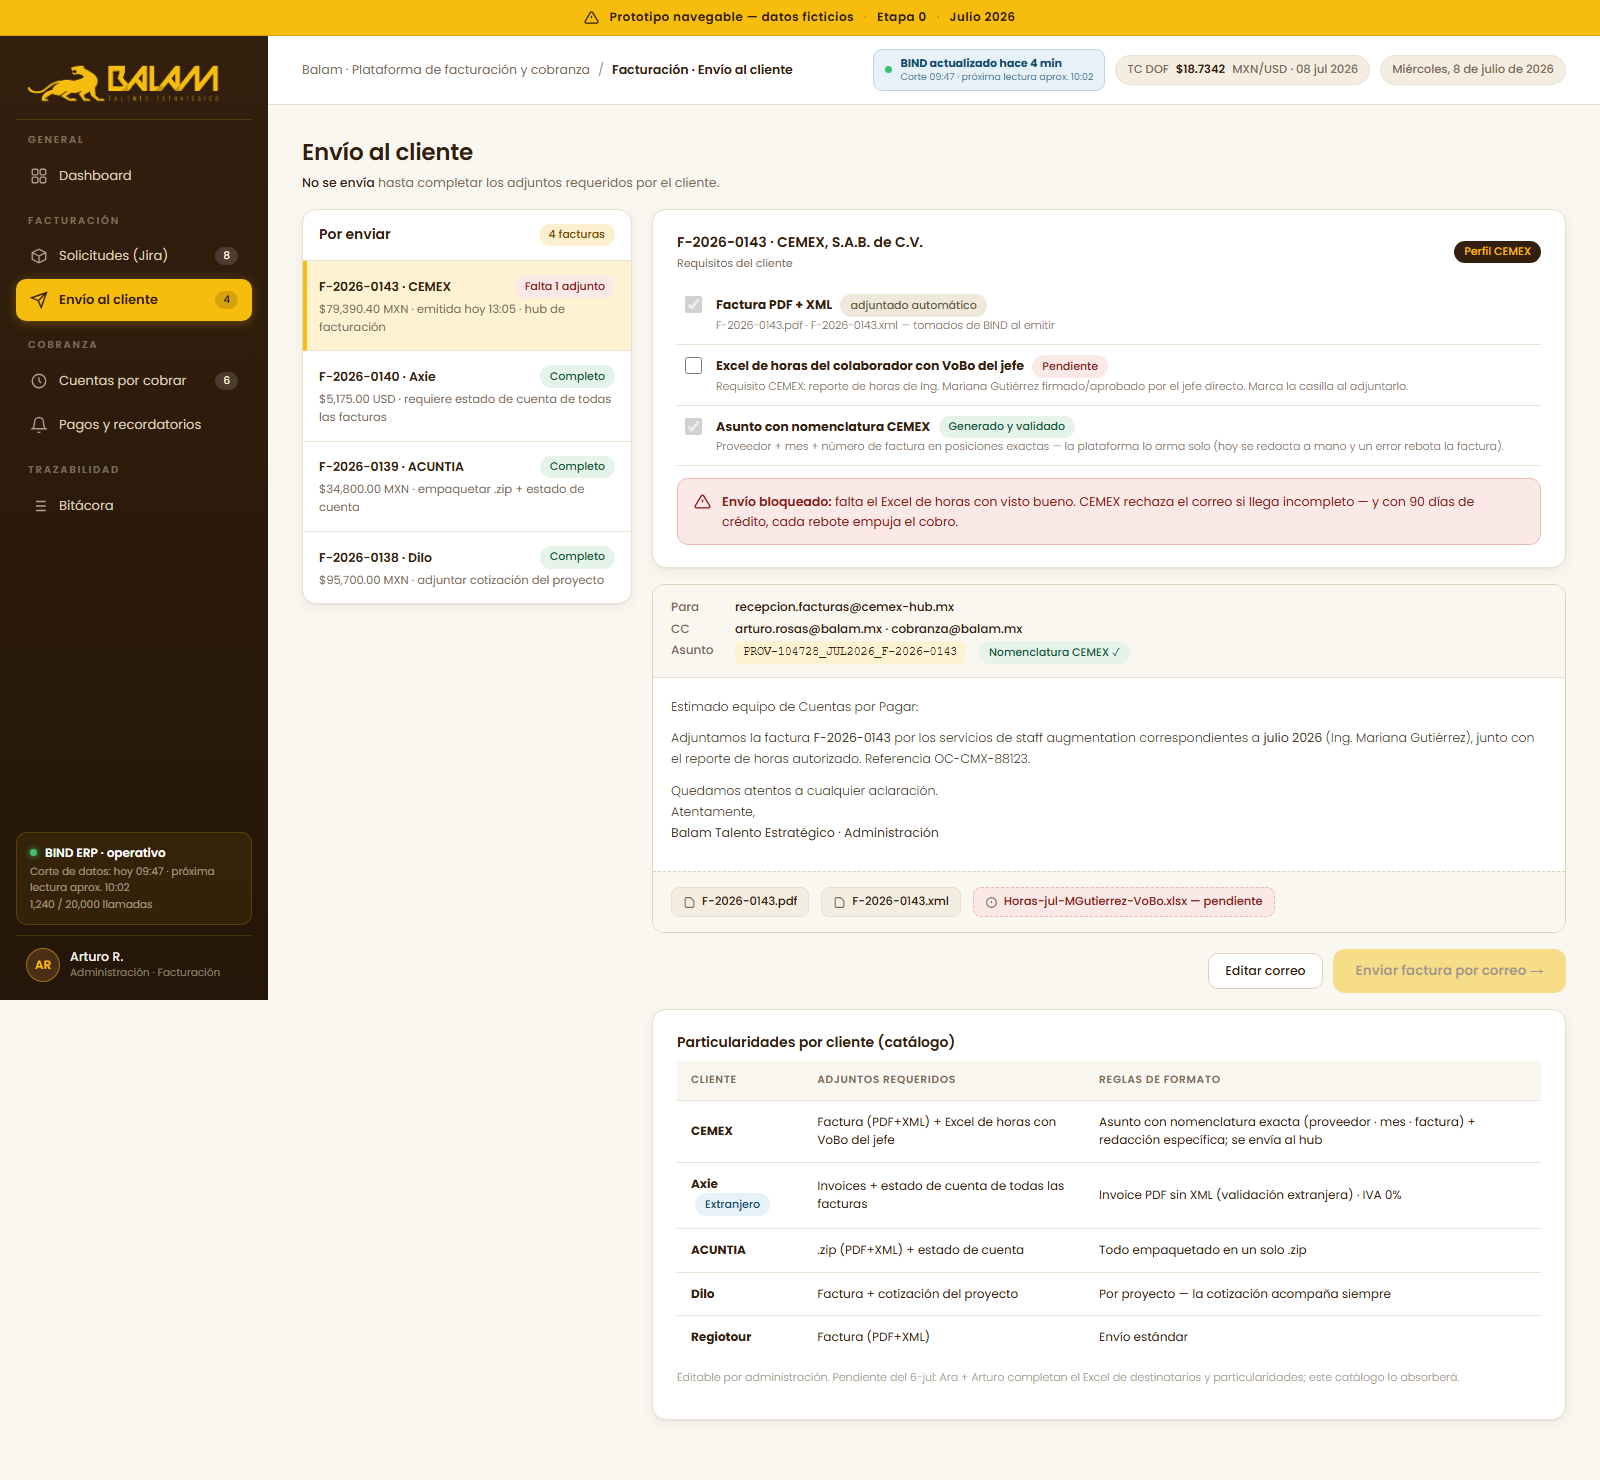Open Dashboard from the sidebar
The image size is (1600, 1480).
[134, 176]
